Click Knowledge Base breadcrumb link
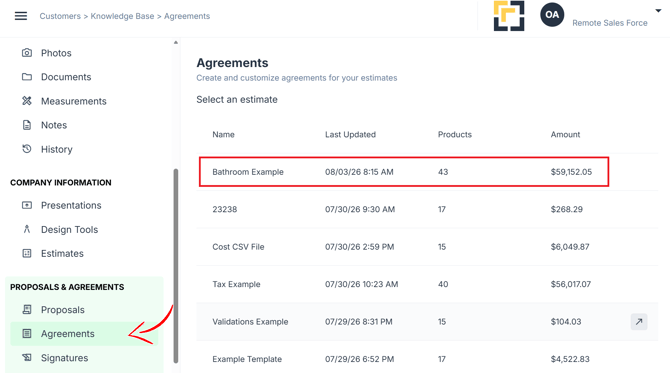The image size is (670, 373). pyautogui.click(x=122, y=16)
